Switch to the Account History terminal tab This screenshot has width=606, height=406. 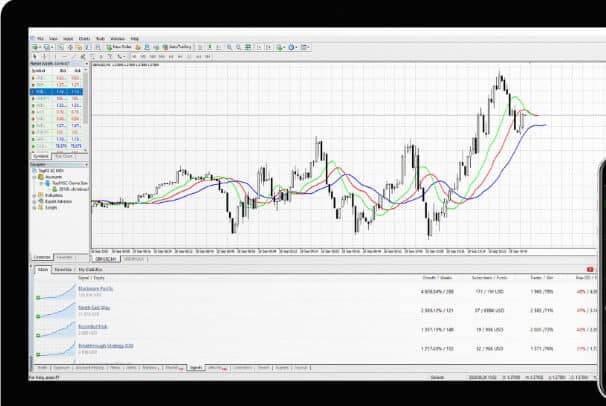pos(90,367)
